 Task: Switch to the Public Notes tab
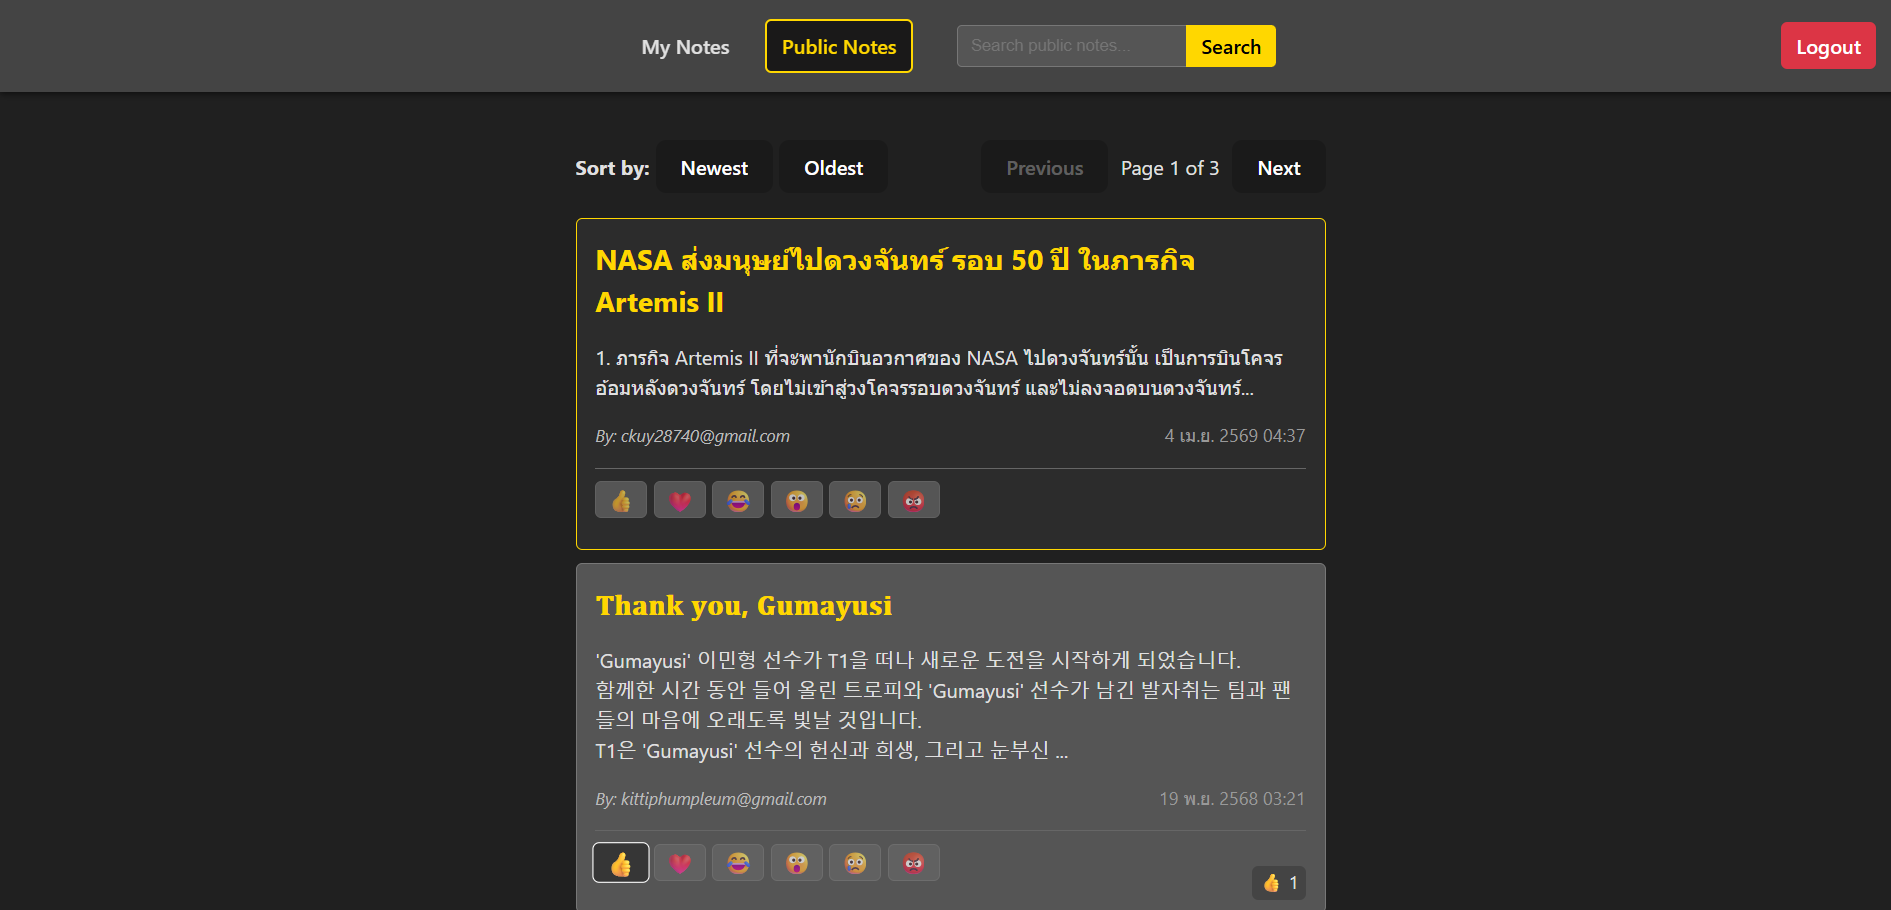(x=839, y=47)
